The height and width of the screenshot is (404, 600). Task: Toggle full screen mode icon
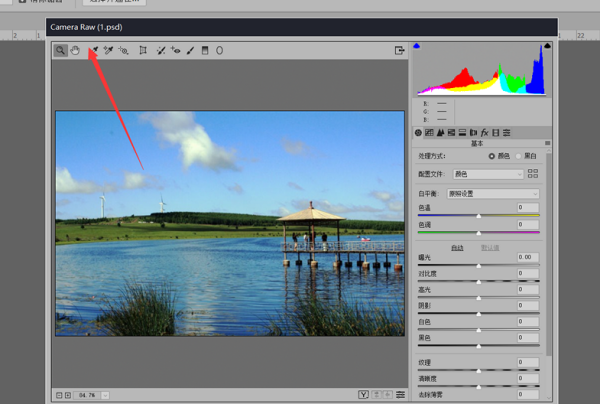coord(399,50)
